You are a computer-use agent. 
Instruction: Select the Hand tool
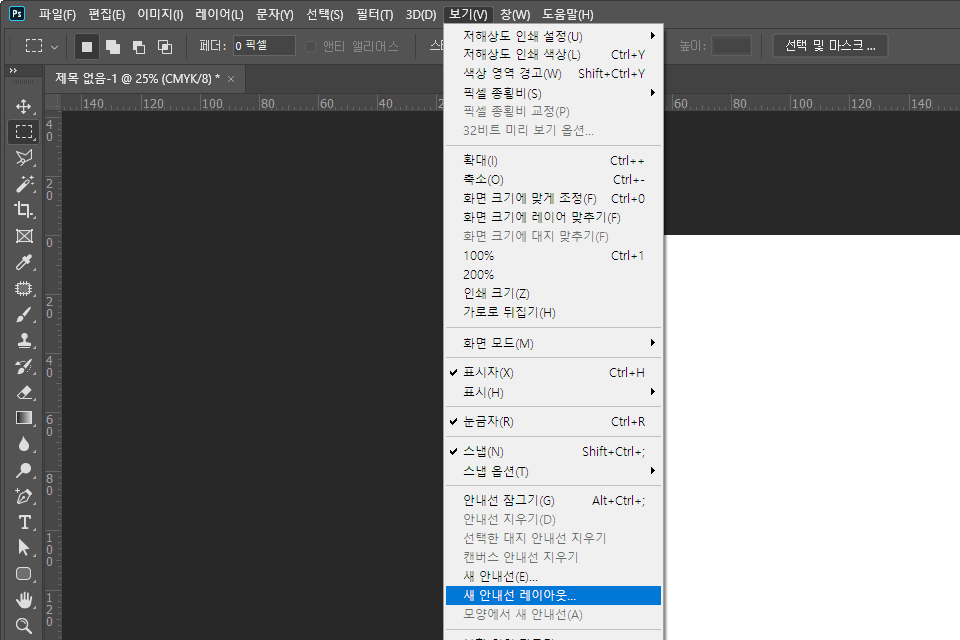click(24, 600)
